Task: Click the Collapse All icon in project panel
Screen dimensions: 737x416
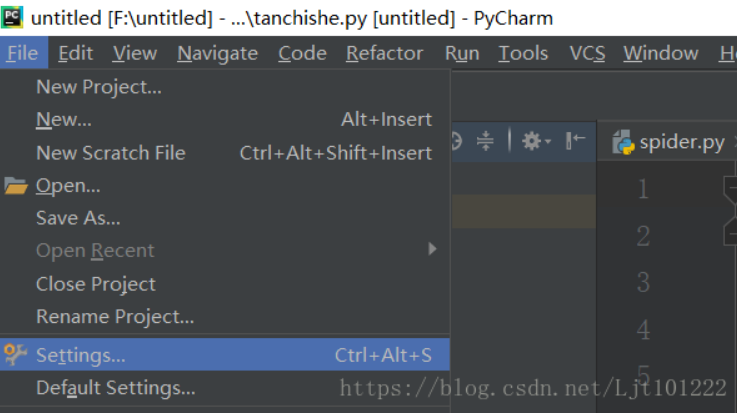Action: pos(485,142)
